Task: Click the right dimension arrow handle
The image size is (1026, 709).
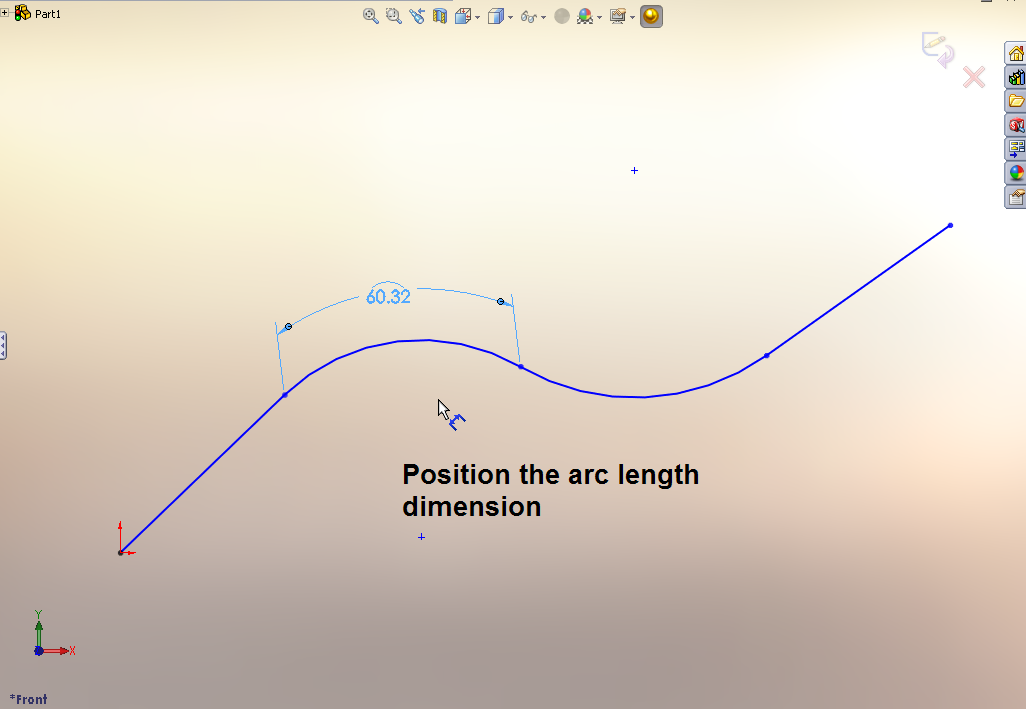Action: [x=501, y=302]
